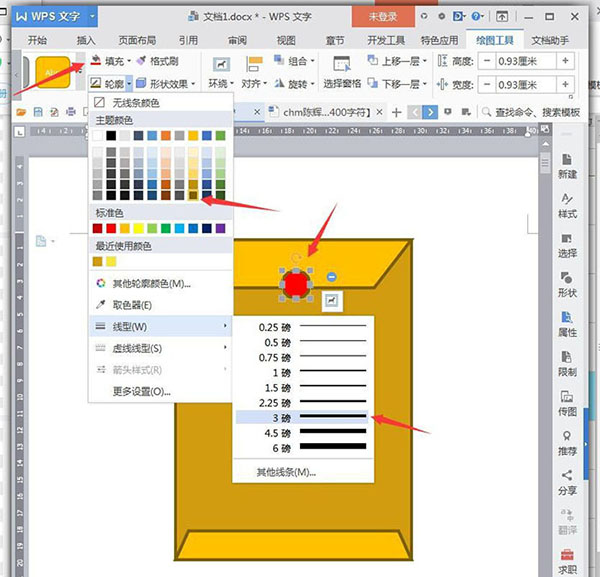Click the 上移一层 bring forward icon
The width and height of the screenshot is (600, 577).
click(x=372, y=60)
